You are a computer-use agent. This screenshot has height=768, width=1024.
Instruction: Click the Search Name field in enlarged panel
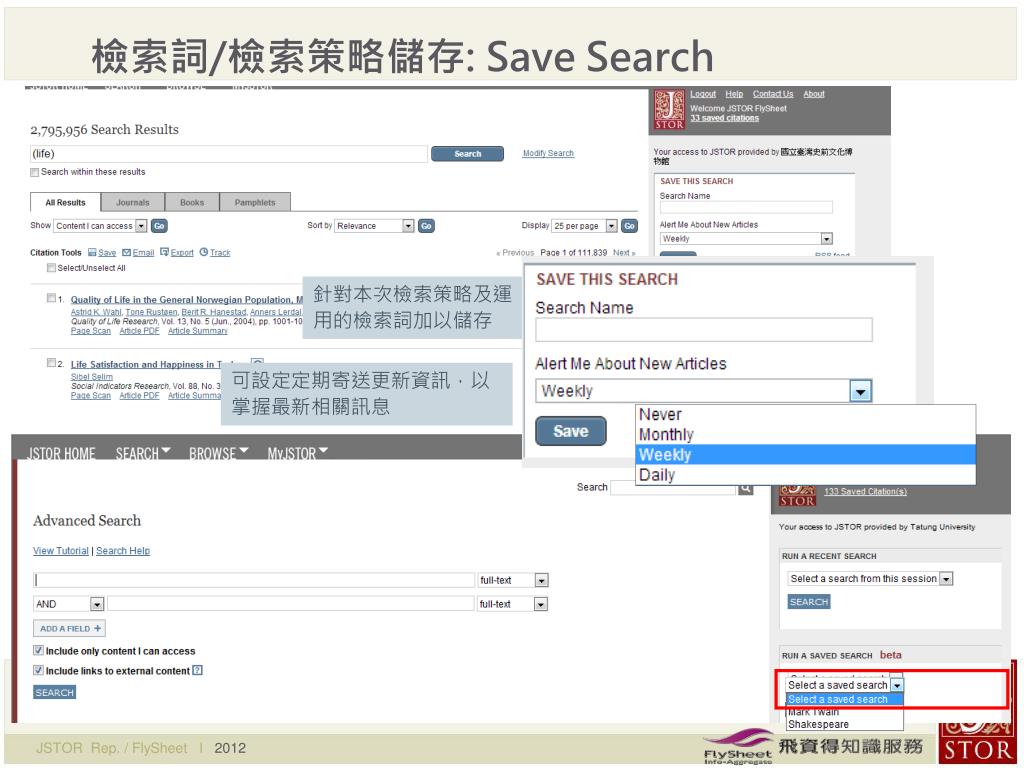(703, 330)
